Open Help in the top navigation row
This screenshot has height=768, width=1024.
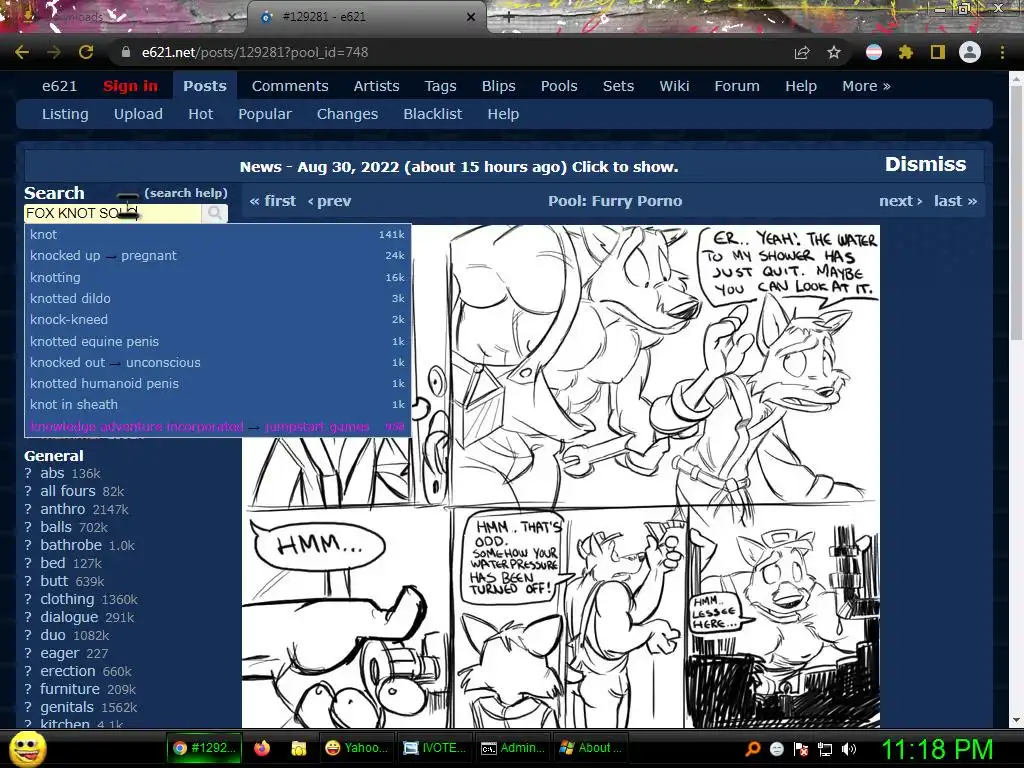tap(801, 86)
